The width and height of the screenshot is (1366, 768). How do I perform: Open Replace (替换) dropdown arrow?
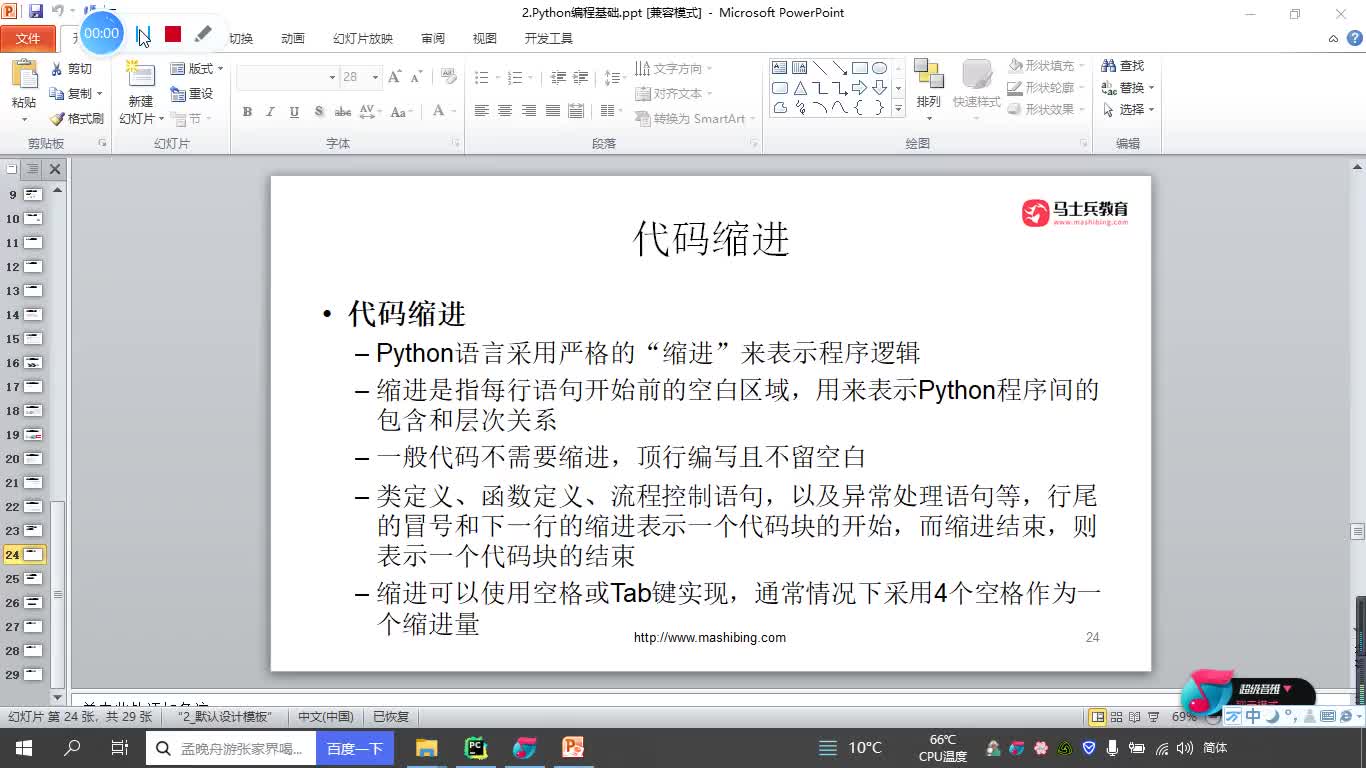click(x=1152, y=88)
